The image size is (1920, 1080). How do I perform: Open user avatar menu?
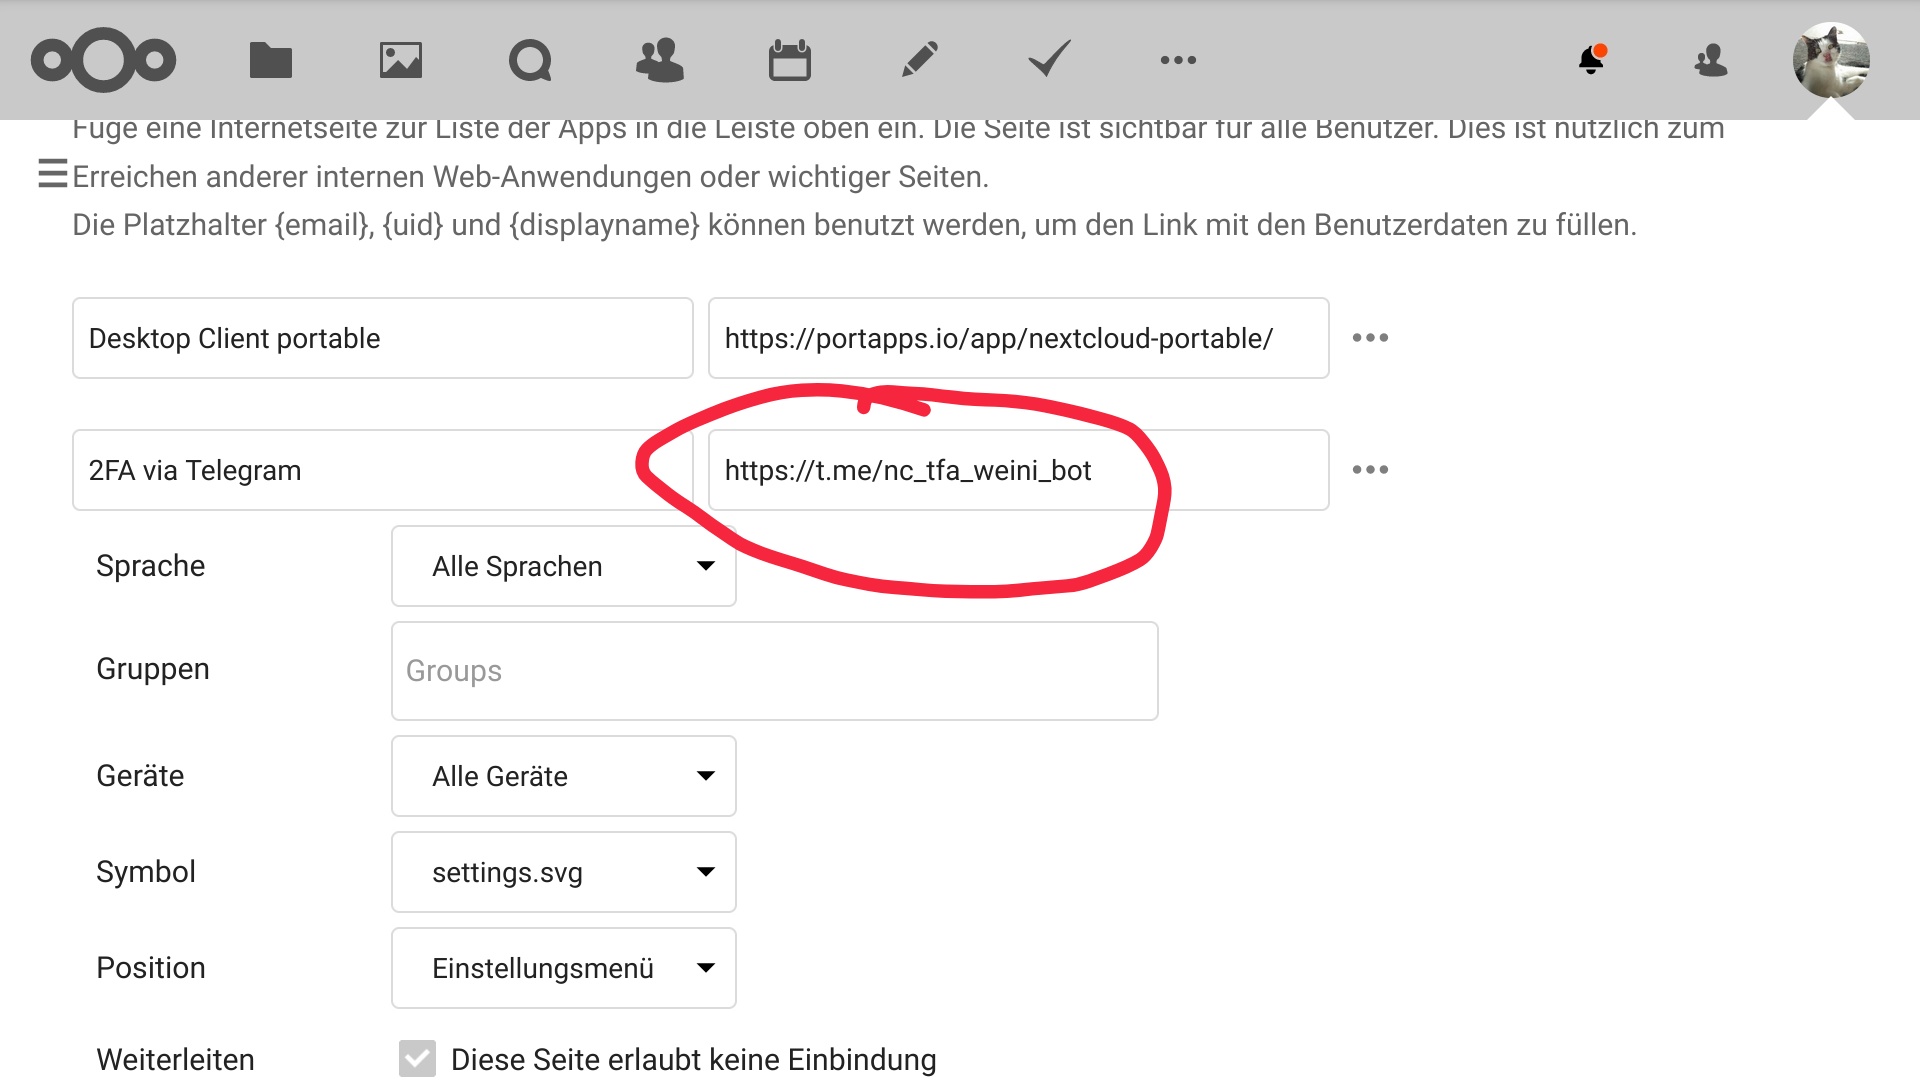1831,60
